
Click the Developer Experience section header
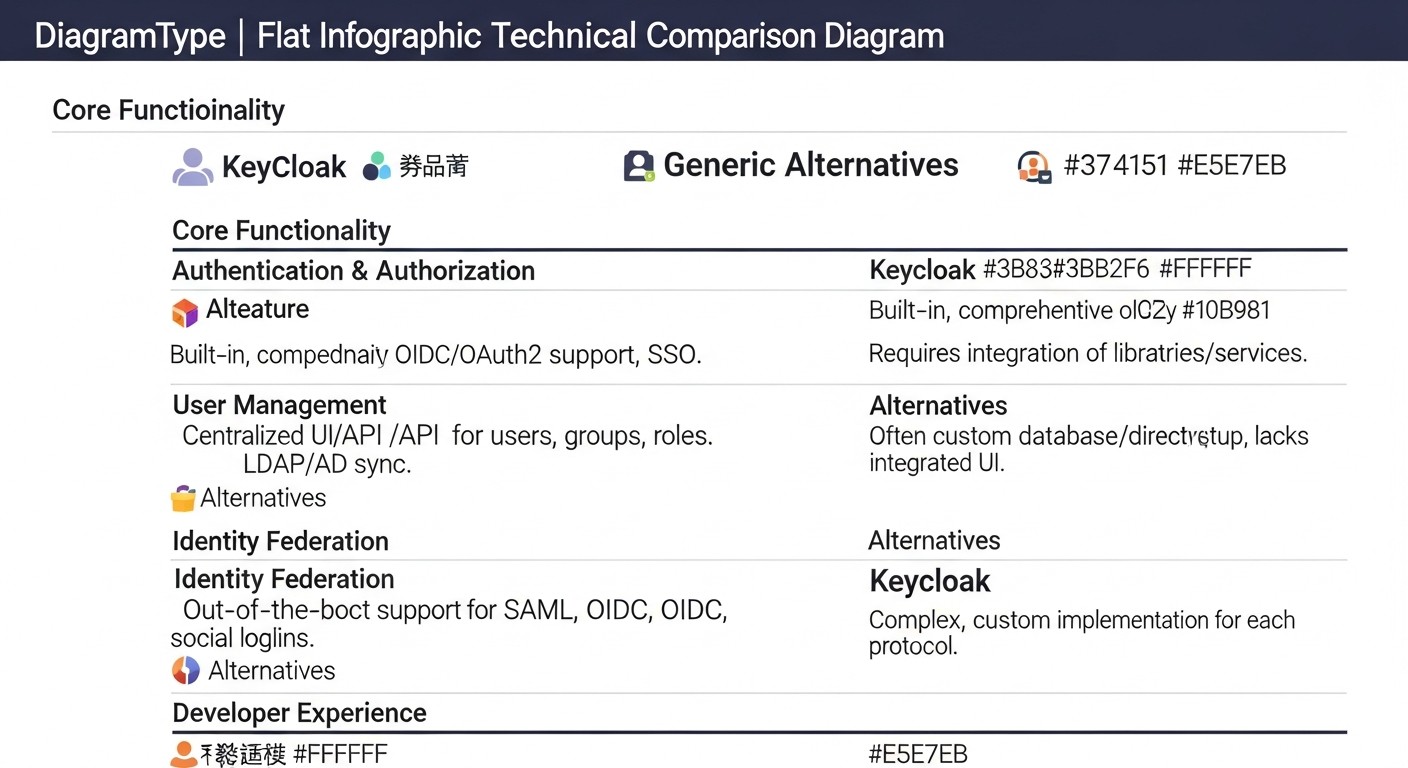coord(299,713)
